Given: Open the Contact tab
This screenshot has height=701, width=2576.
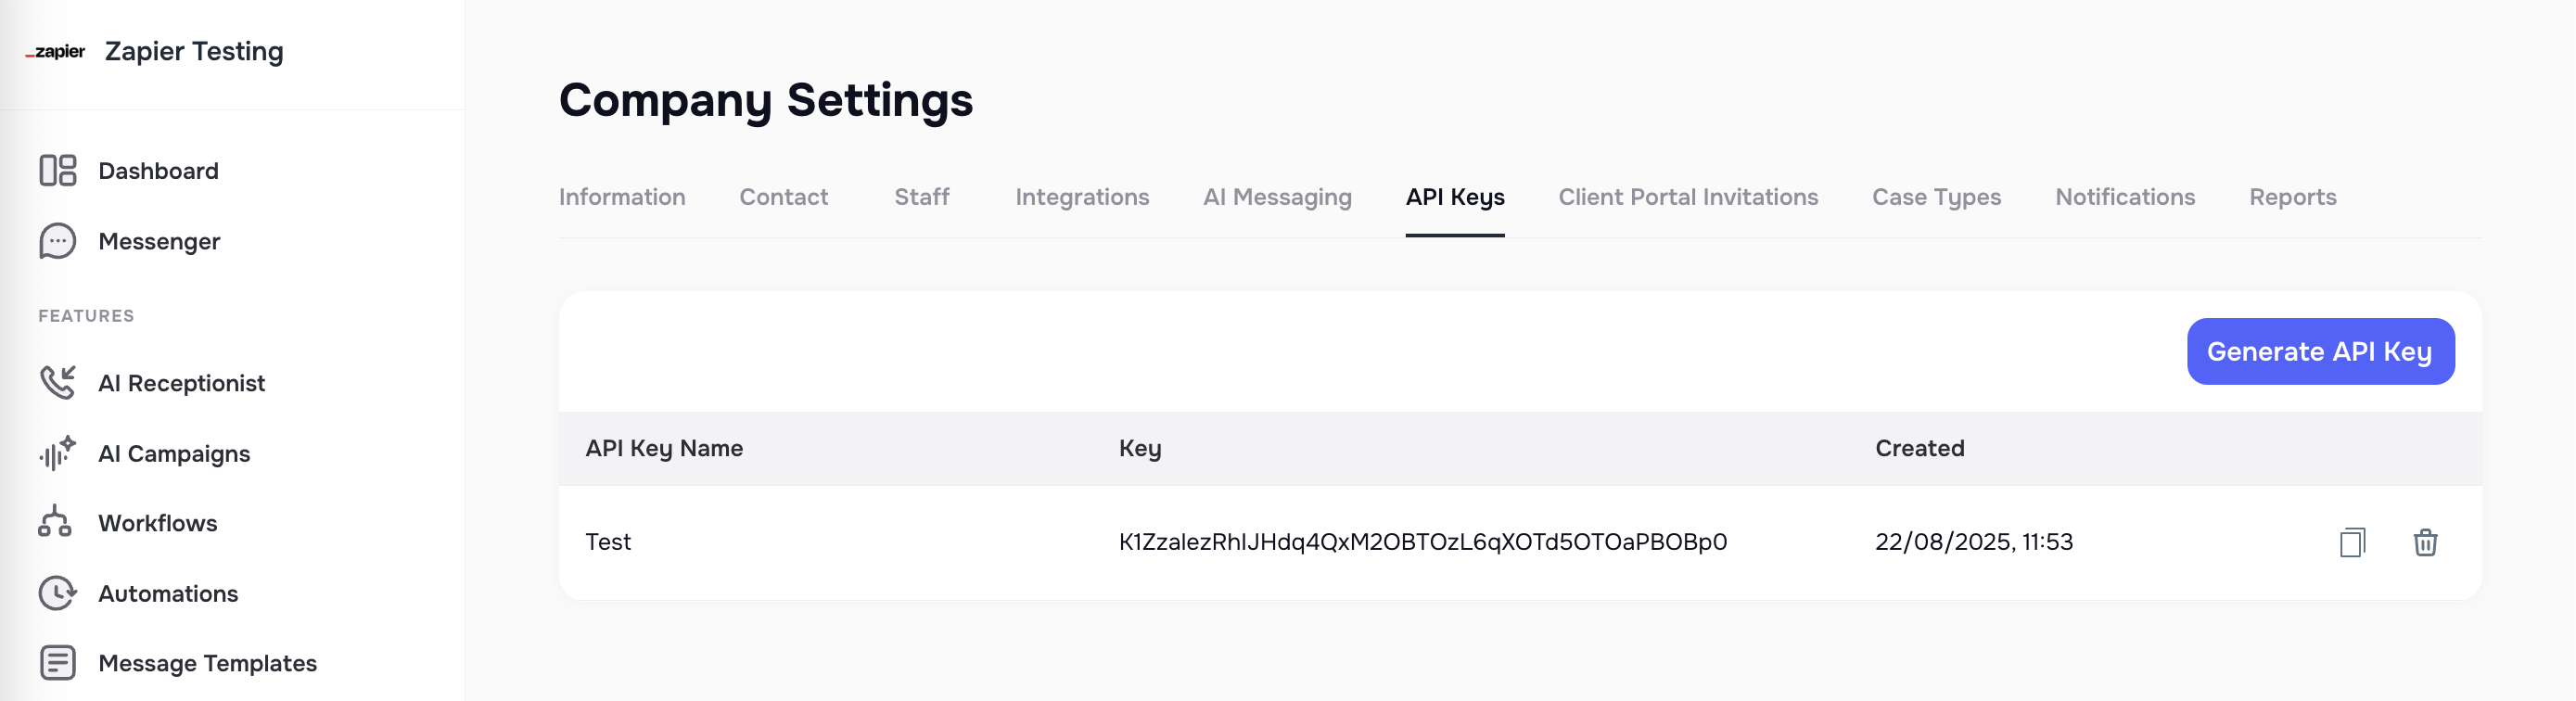Looking at the screenshot, I should coord(783,197).
